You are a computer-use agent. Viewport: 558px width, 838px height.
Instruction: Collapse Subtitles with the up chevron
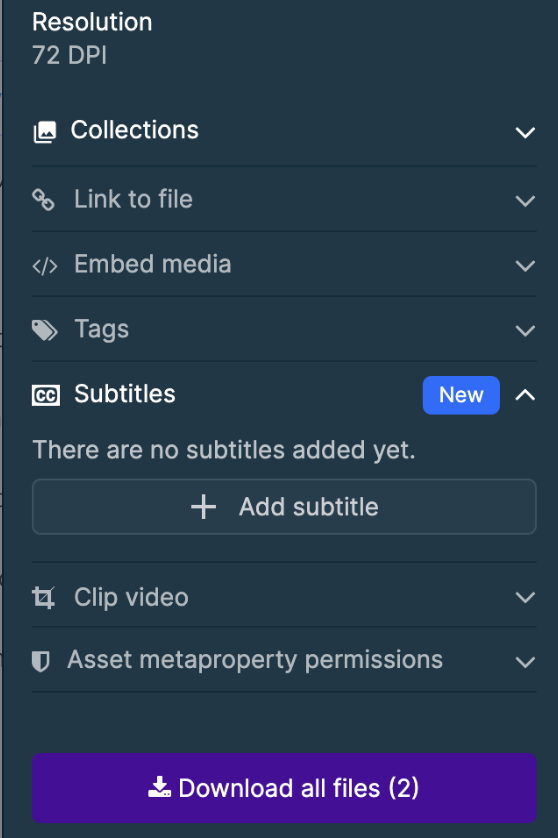coord(525,395)
